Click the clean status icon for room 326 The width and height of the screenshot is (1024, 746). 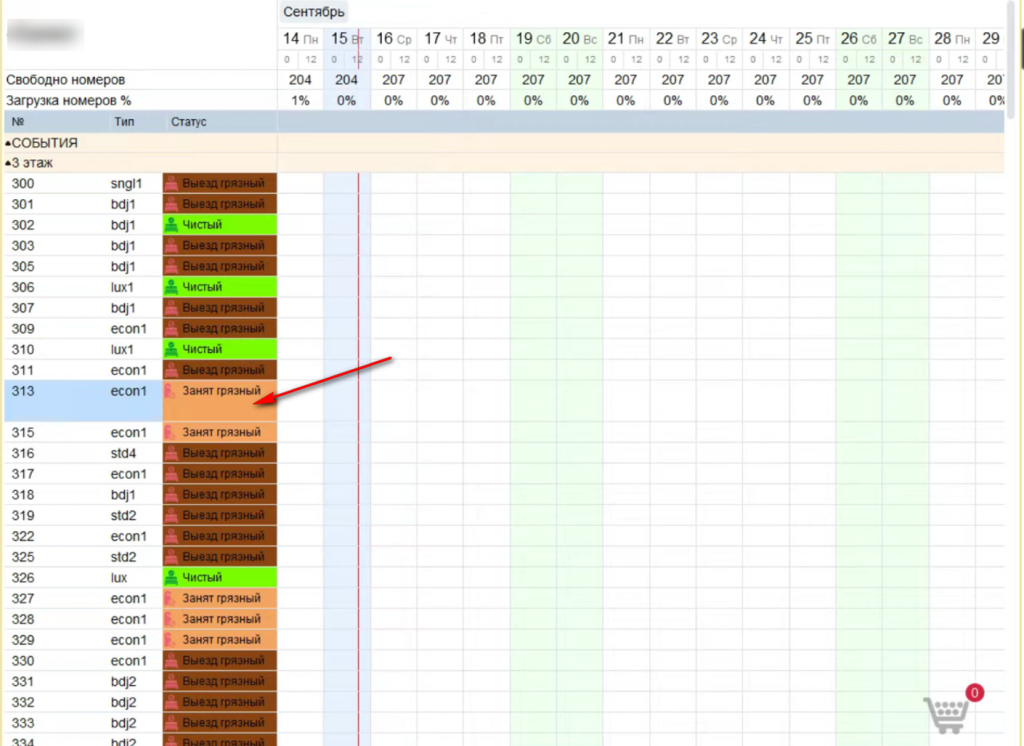171,577
